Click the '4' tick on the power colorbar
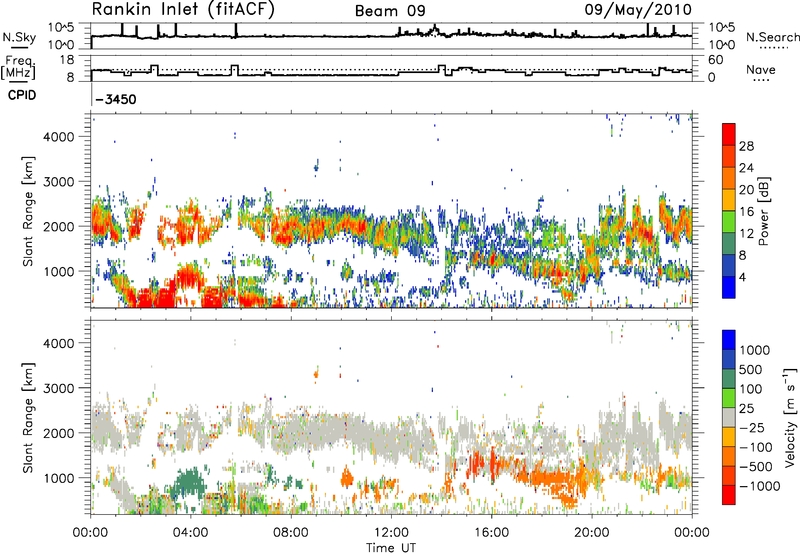Viewport: 800px width, 554px height. (742, 278)
